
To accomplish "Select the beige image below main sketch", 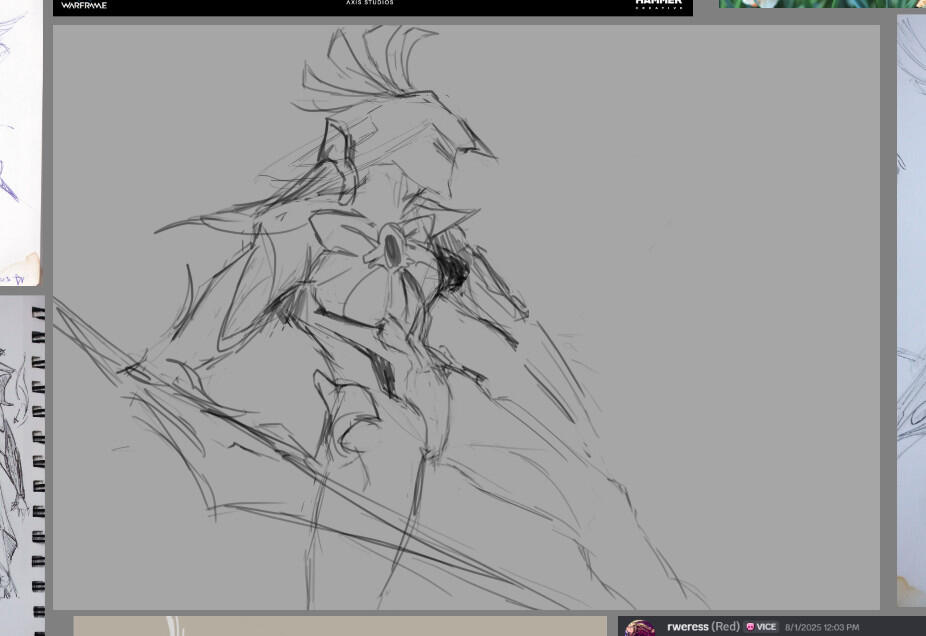I will click(340, 626).
